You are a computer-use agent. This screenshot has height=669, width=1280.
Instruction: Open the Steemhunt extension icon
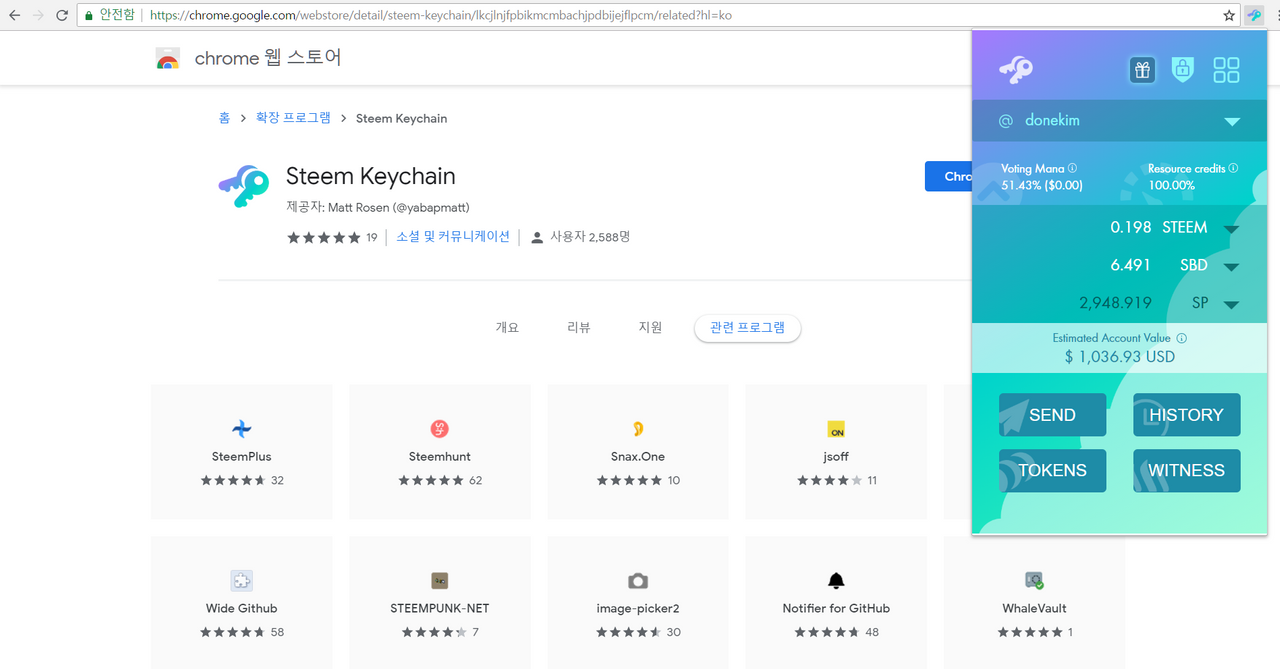pos(439,429)
